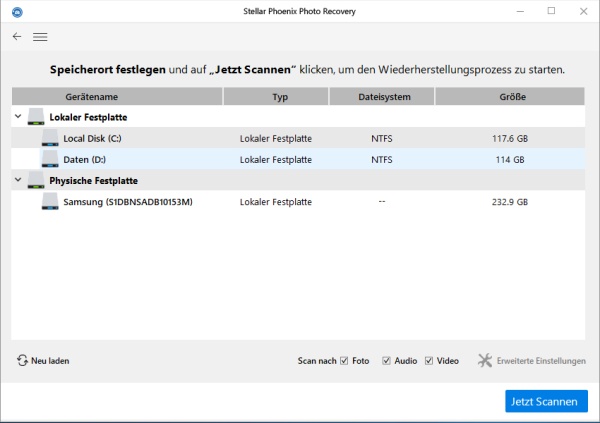Image resolution: width=600 pixels, height=423 pixels.
Task: Click the Typ column header
Action: 276,96
